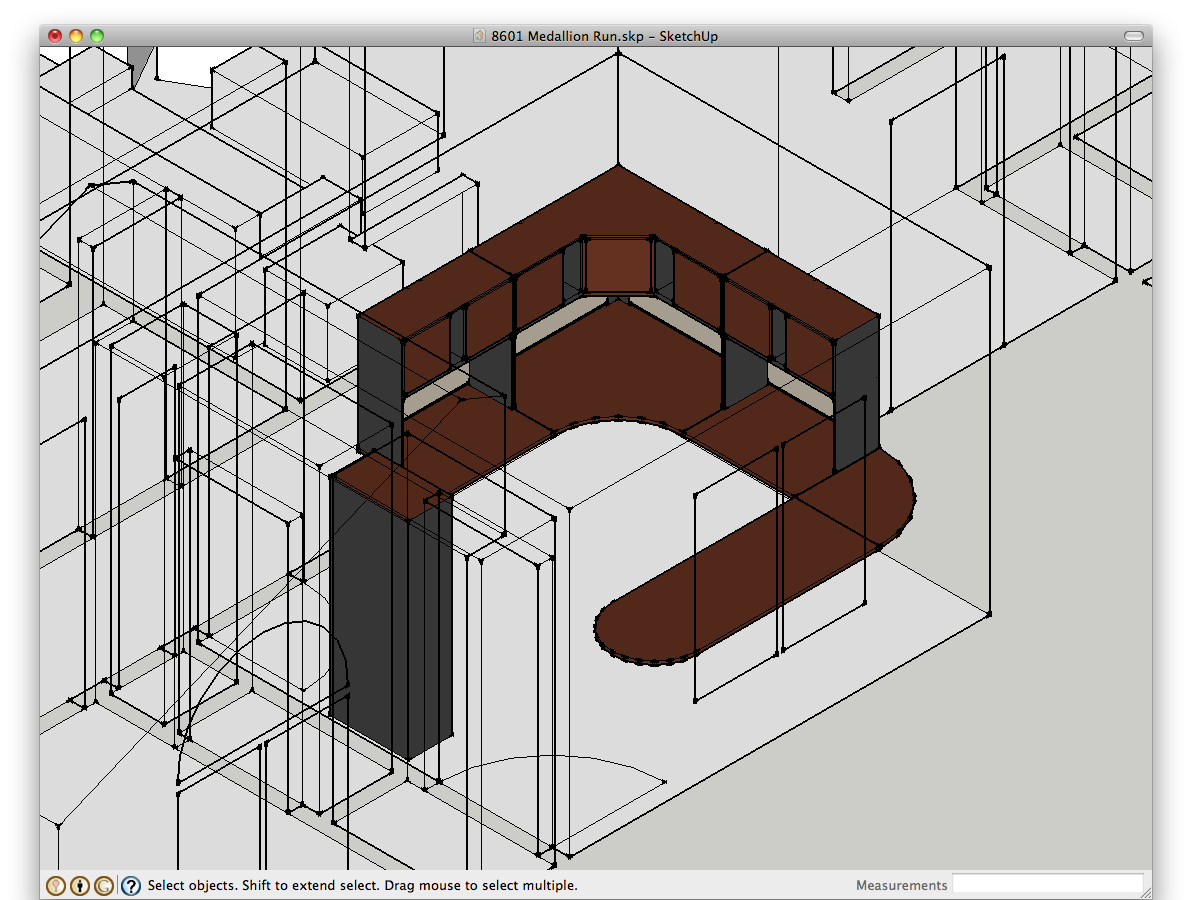This screenshot has height=900, width=1192.
Task: Select the dark gray left end panel of hutch
Action: (378, 385)
